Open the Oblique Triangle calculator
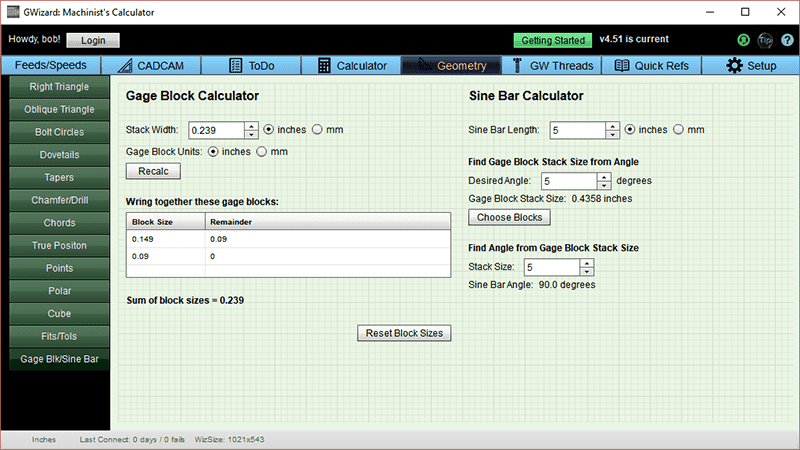This screenshot has height=450, width=800. pyautogui.click(x=59, y=109)
